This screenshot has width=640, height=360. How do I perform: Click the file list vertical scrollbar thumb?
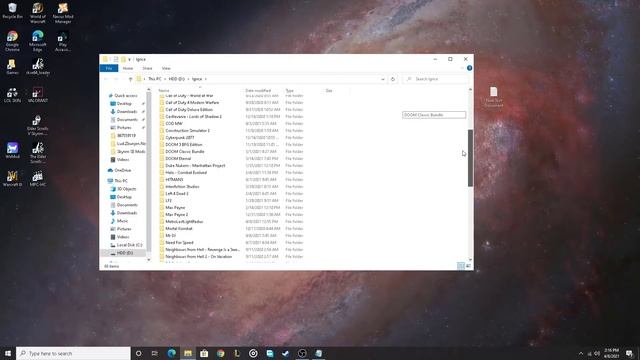pyautogui.click(x=470, y=158)
